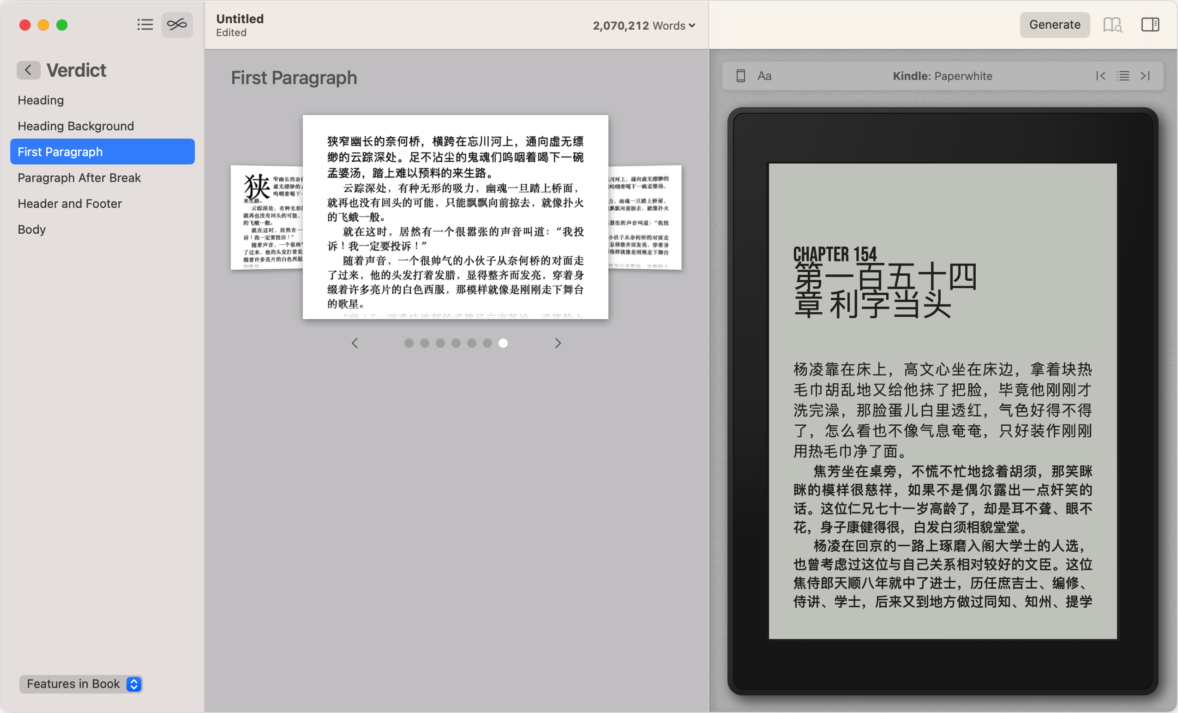Select the fourth style page dot

tap(456, 343)
